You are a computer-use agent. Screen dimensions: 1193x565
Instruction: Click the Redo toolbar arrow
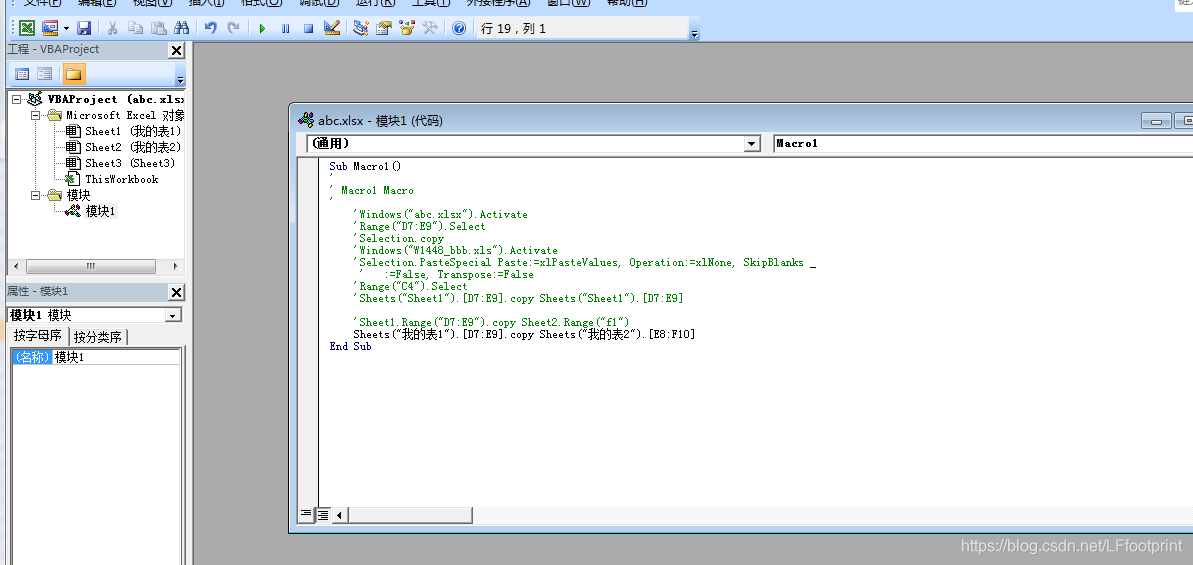[x=233, y=28]
